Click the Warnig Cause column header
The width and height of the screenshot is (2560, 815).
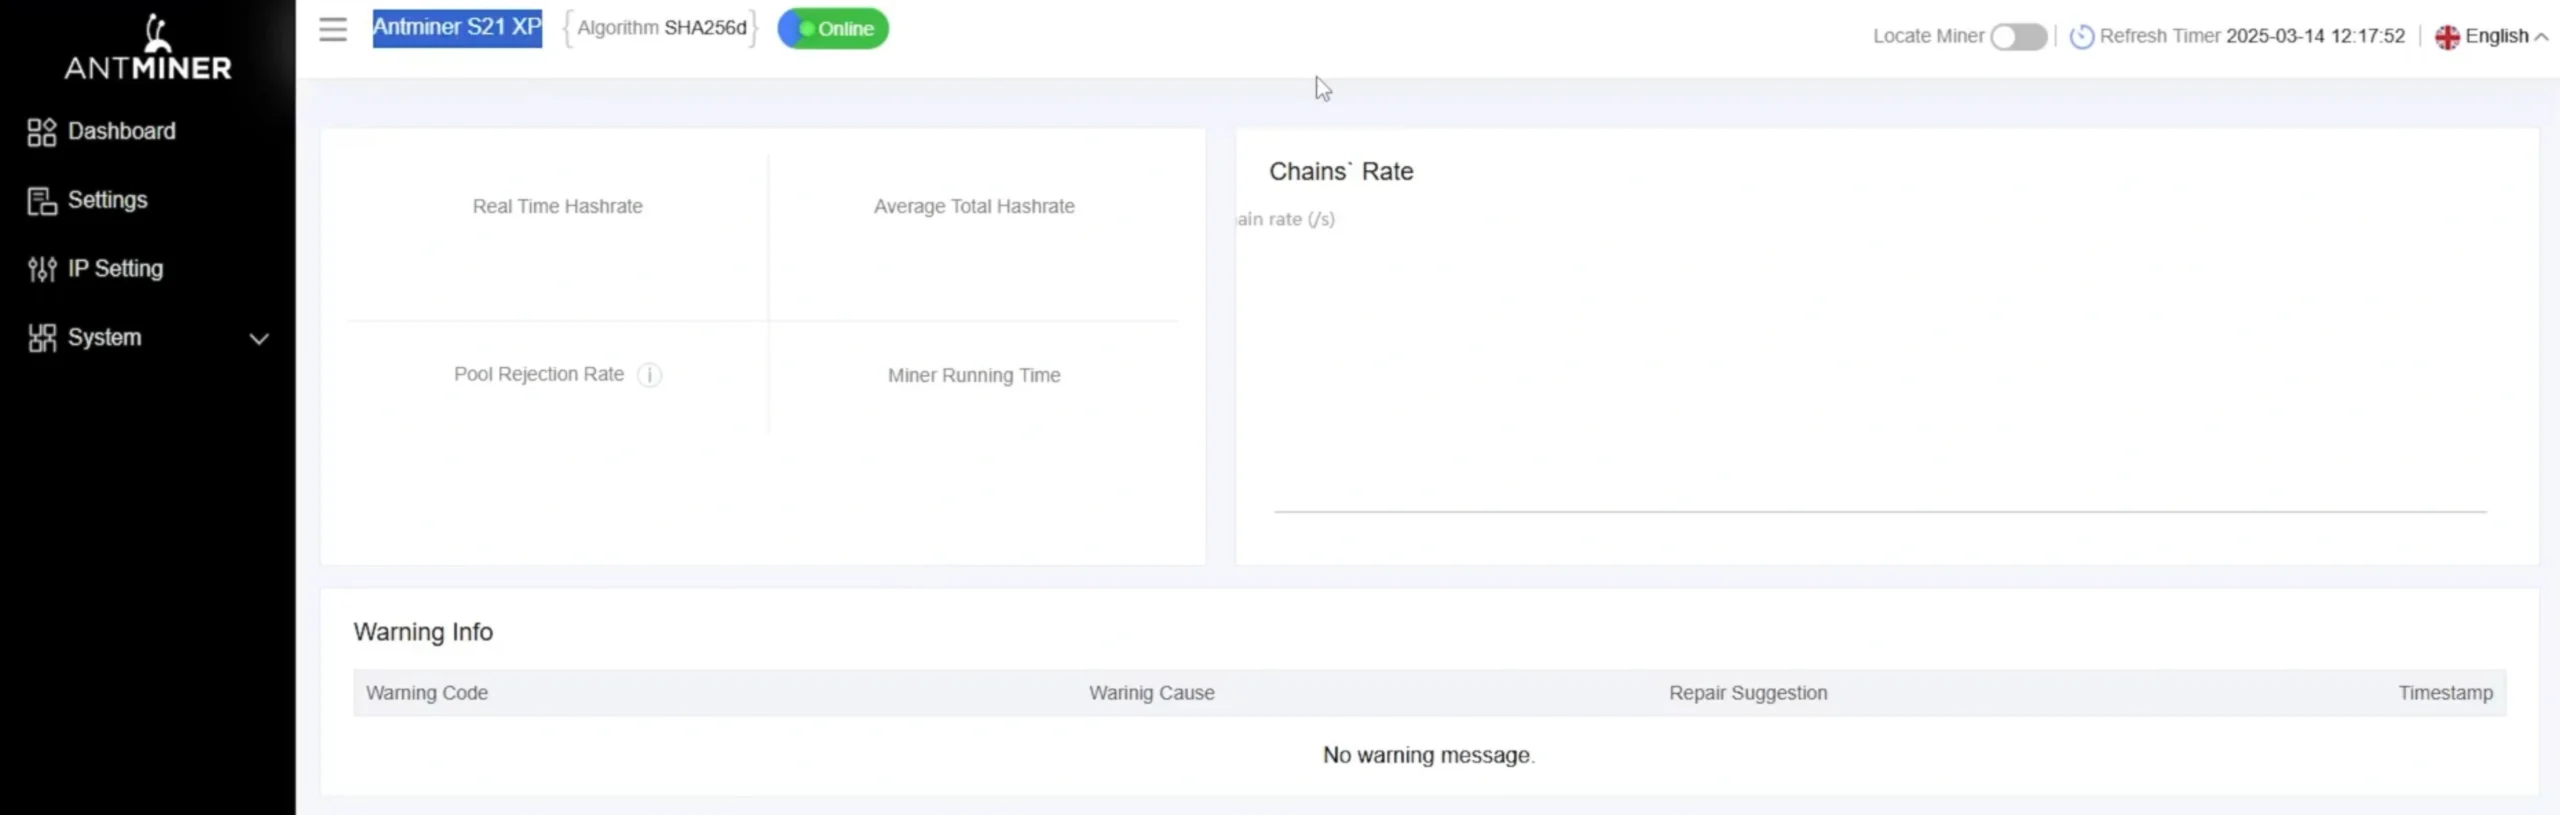tap(1152, 693)
